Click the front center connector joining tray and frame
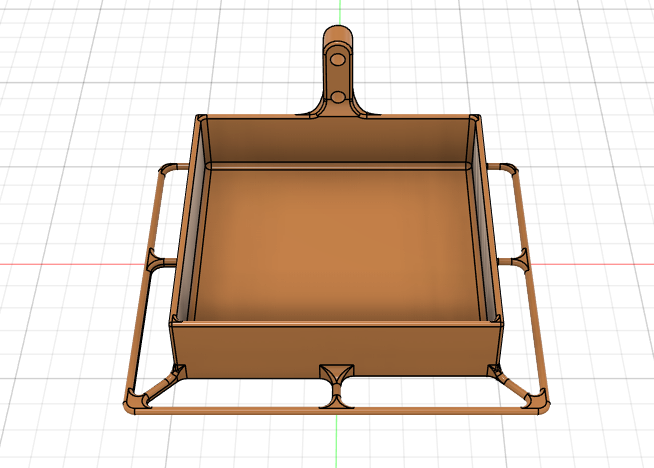654x468 pixels. (x=337, y=386)
